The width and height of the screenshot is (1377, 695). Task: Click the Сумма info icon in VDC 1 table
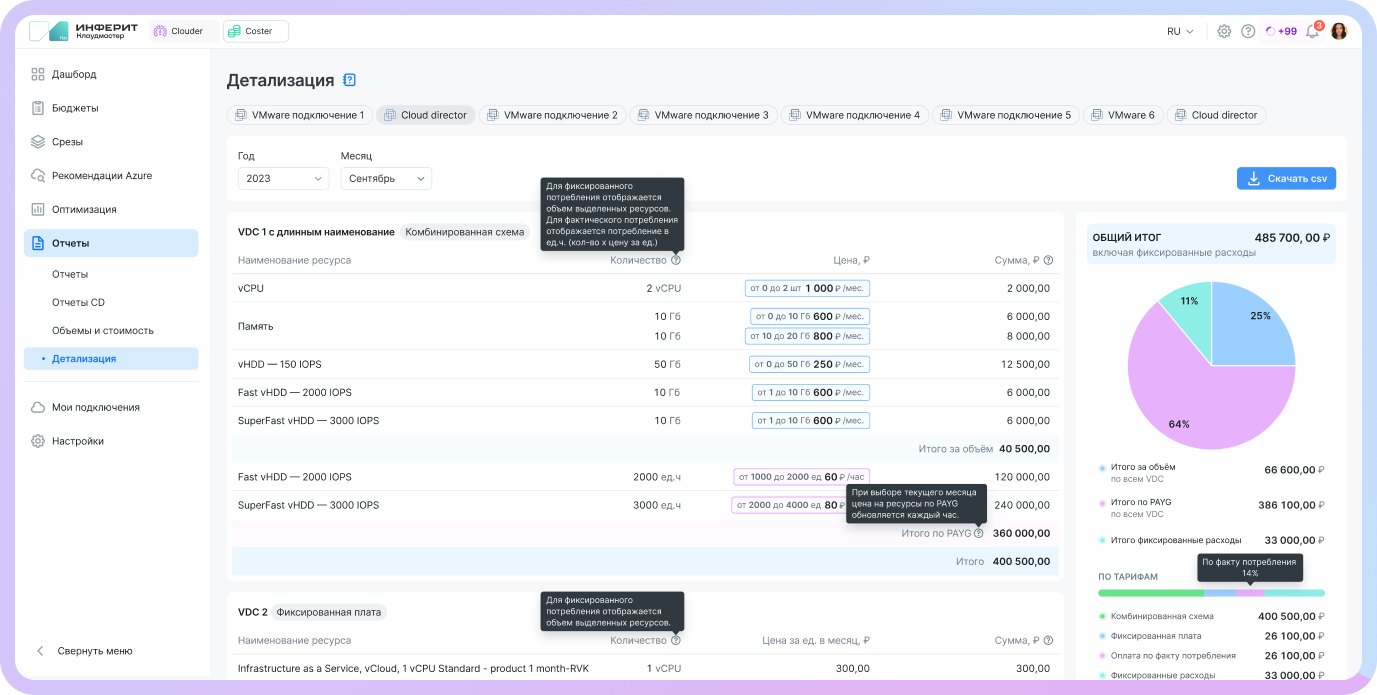pos(1048,260)
